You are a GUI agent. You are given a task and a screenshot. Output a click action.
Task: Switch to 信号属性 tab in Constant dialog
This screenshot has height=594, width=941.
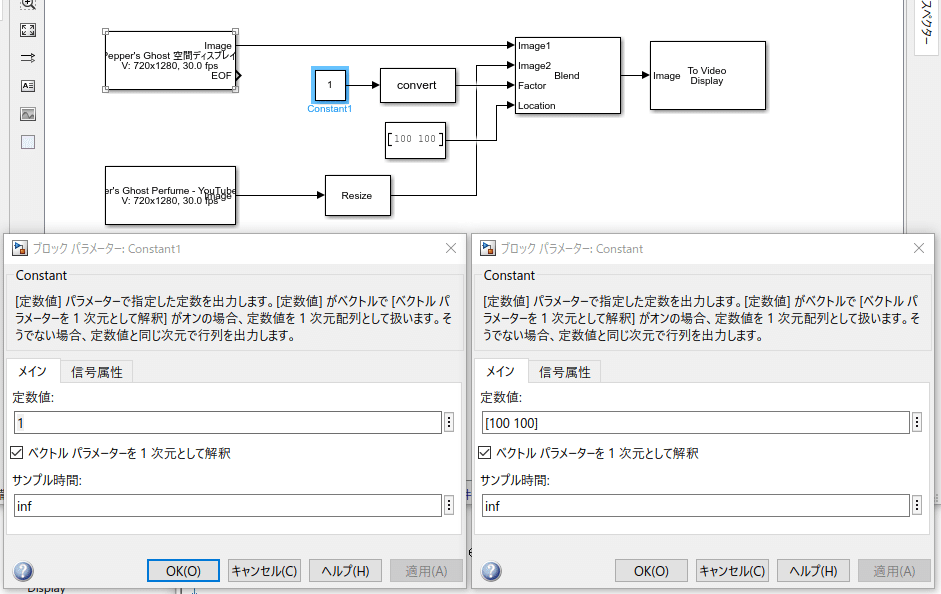coord(564,372)
